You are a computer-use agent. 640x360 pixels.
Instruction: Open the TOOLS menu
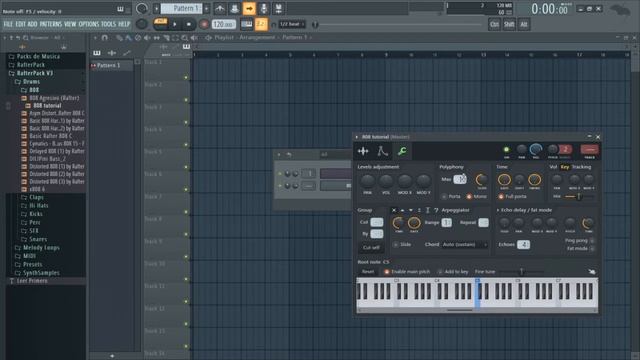point(109,24)
